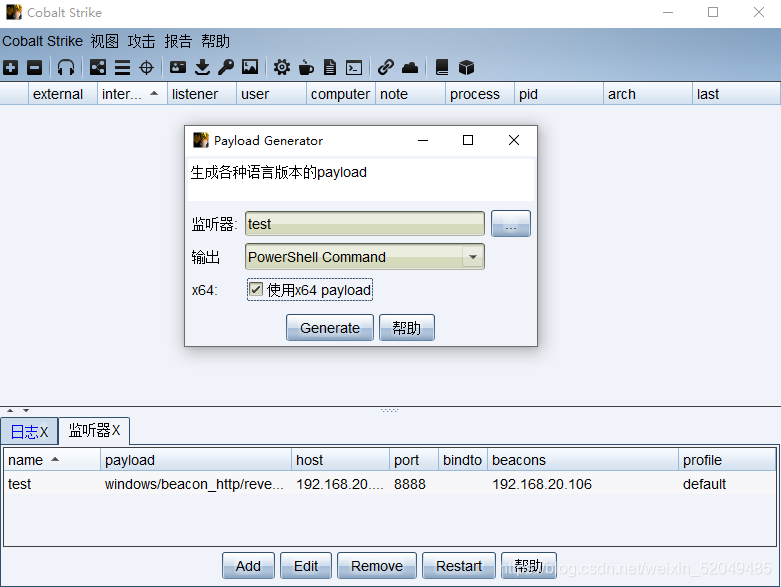
Task: Open credentials ID card icon
Action: [178, 67]
